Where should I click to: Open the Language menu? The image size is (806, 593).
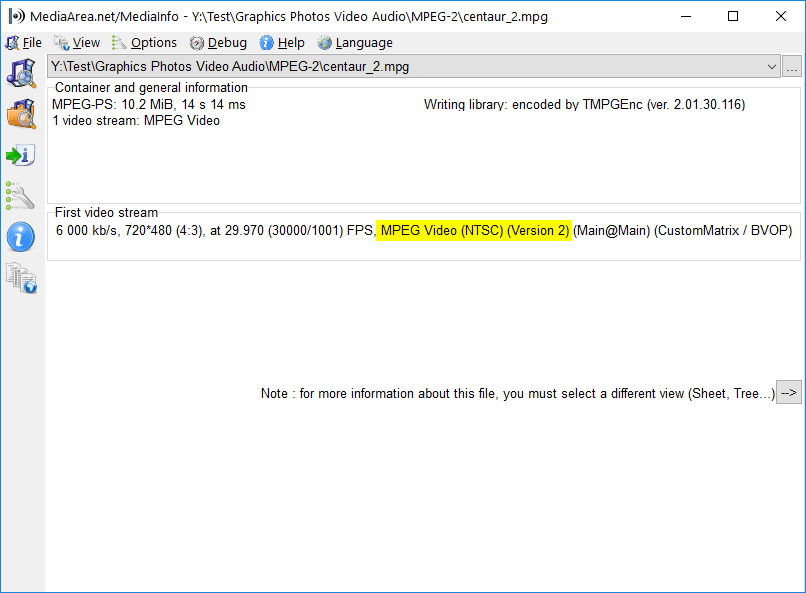(x=355, y=43)
